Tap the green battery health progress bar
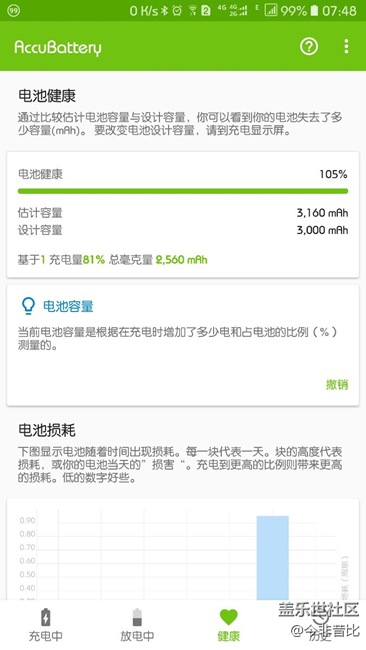366x650 pixels. click(x=183, y=191)
